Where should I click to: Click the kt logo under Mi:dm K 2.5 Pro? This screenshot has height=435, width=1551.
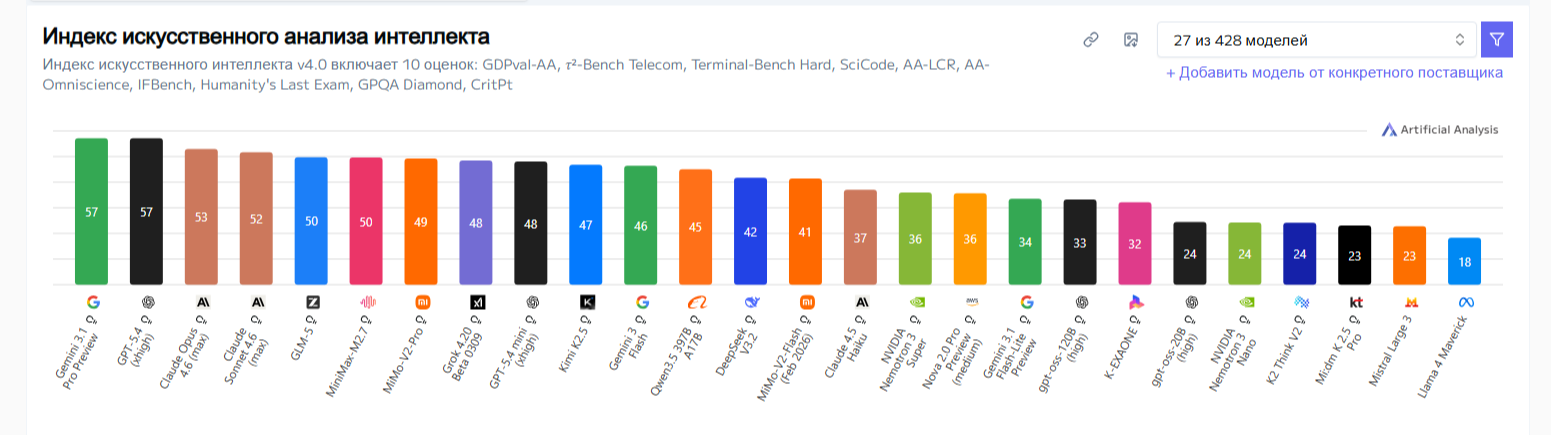point(1355,302)
